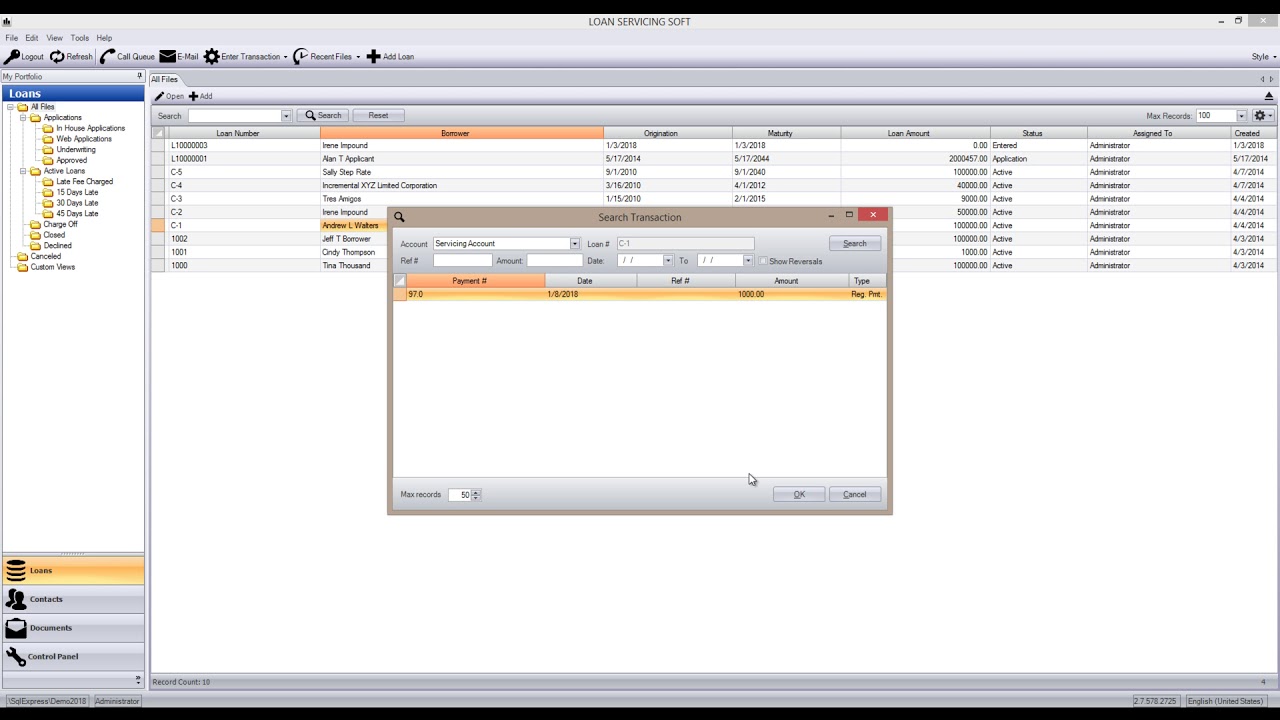Image resolution: width=1280 pixels, height=720 pixels.
Task: Click the Control Panel wrench icon
Action: coord(16,657)
